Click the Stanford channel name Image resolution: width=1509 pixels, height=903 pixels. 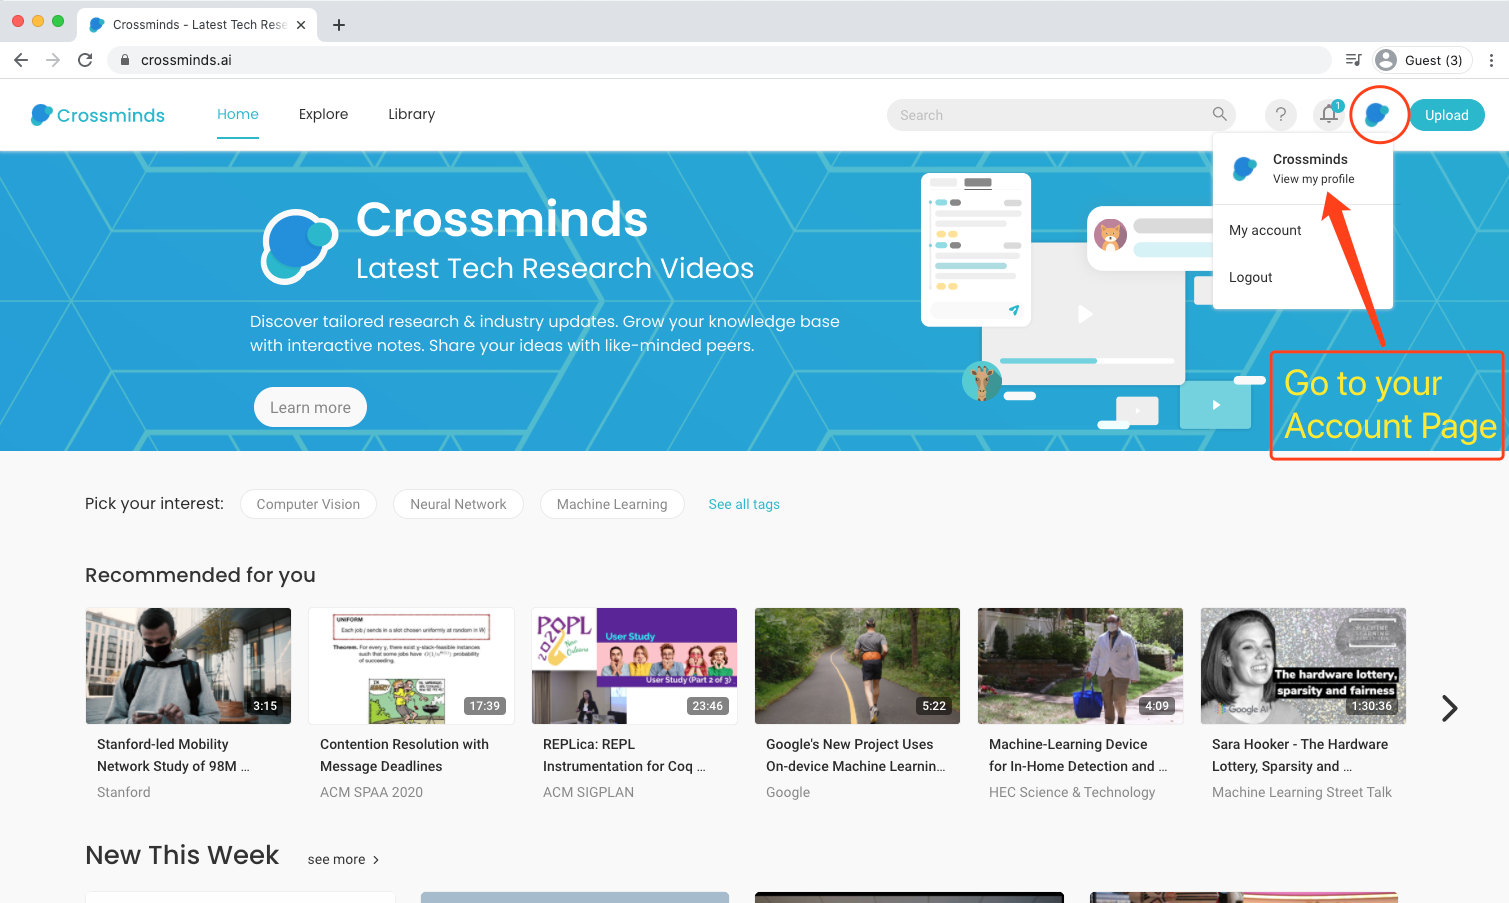(124, 792)
